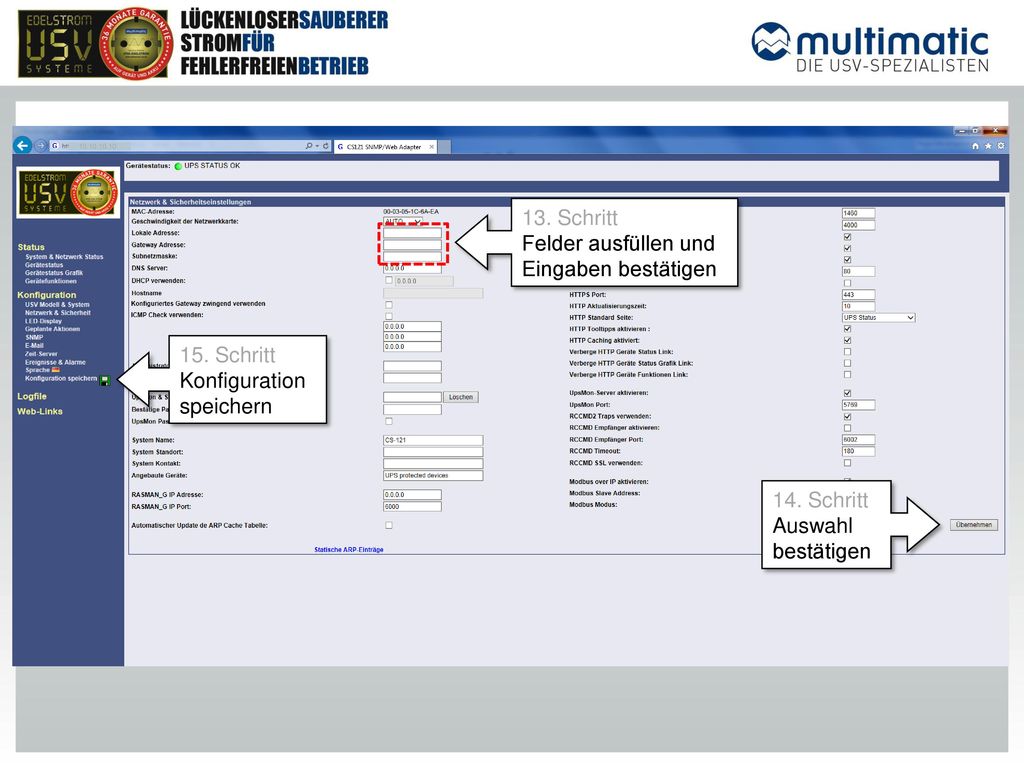Click the green UPS status indicator dot
Viewport: 1024px width, 768px height.
click(178, 166)
